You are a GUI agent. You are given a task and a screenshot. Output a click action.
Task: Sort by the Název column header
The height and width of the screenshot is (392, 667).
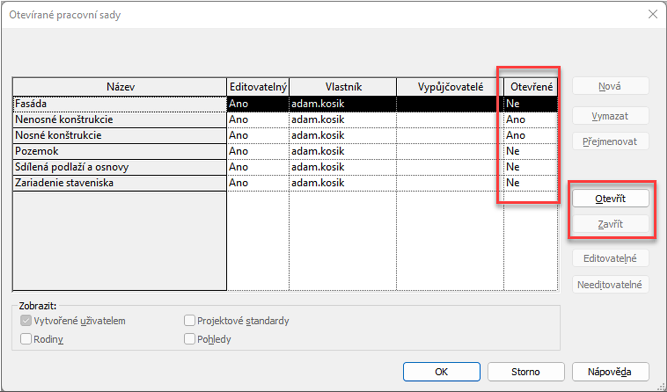pos(120,87)
